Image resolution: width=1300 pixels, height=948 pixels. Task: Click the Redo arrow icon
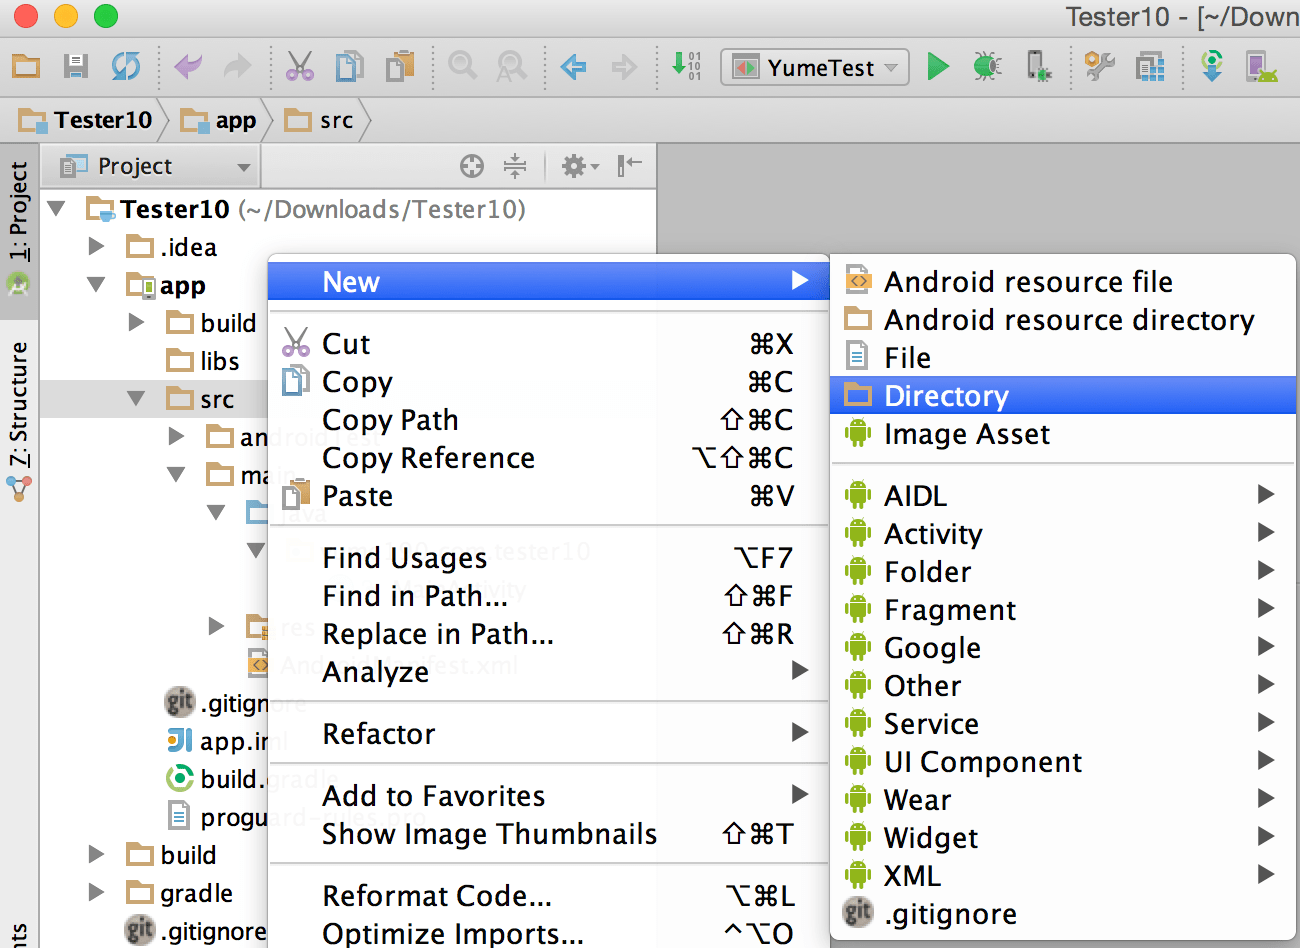pos(237,67)
